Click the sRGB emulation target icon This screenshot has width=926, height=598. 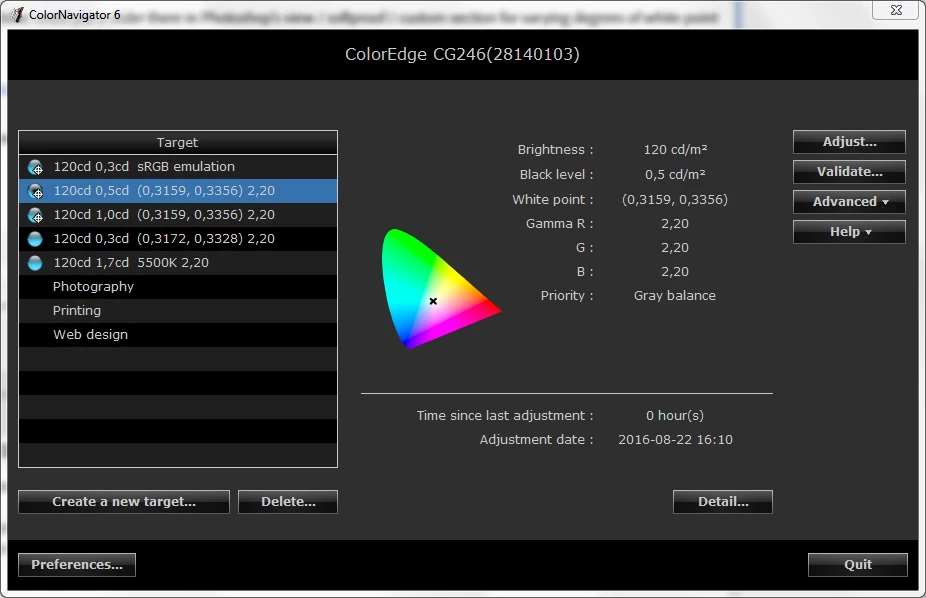tap(35, 167)
